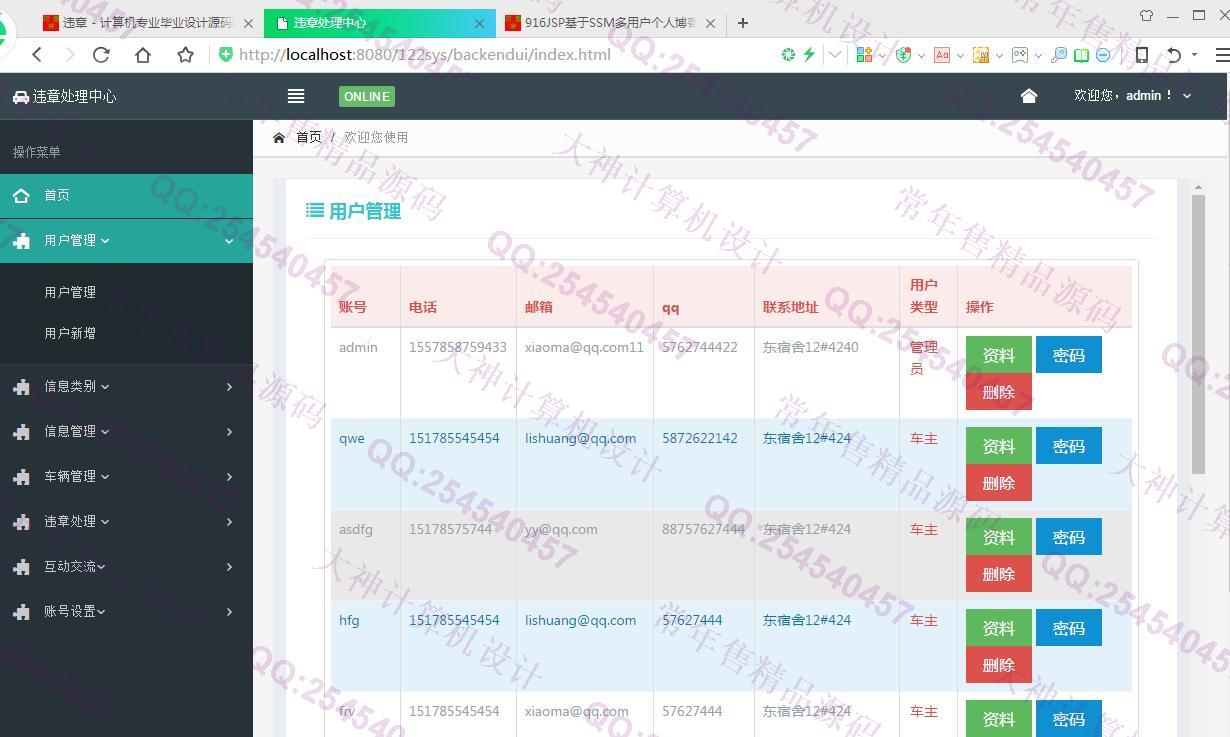1230x737 pixels.
Task: Delete the hfg user with 删除
Action: (998, 665)
